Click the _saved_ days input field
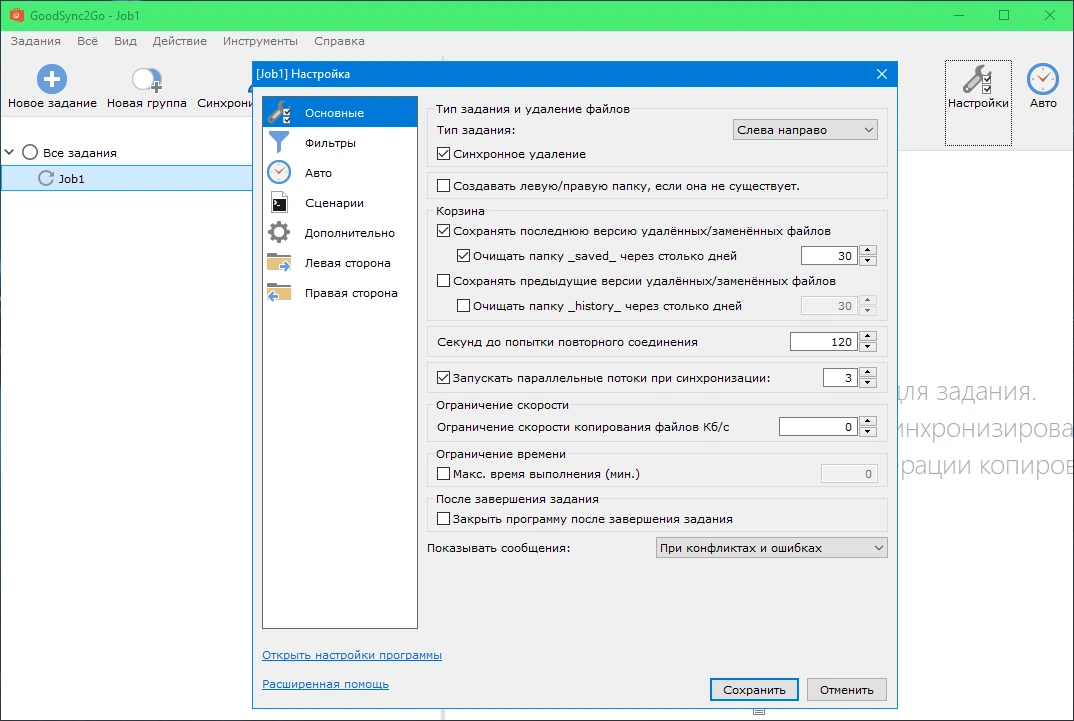The height and width of the screenshot is (721, 1074). pos(829,256)
